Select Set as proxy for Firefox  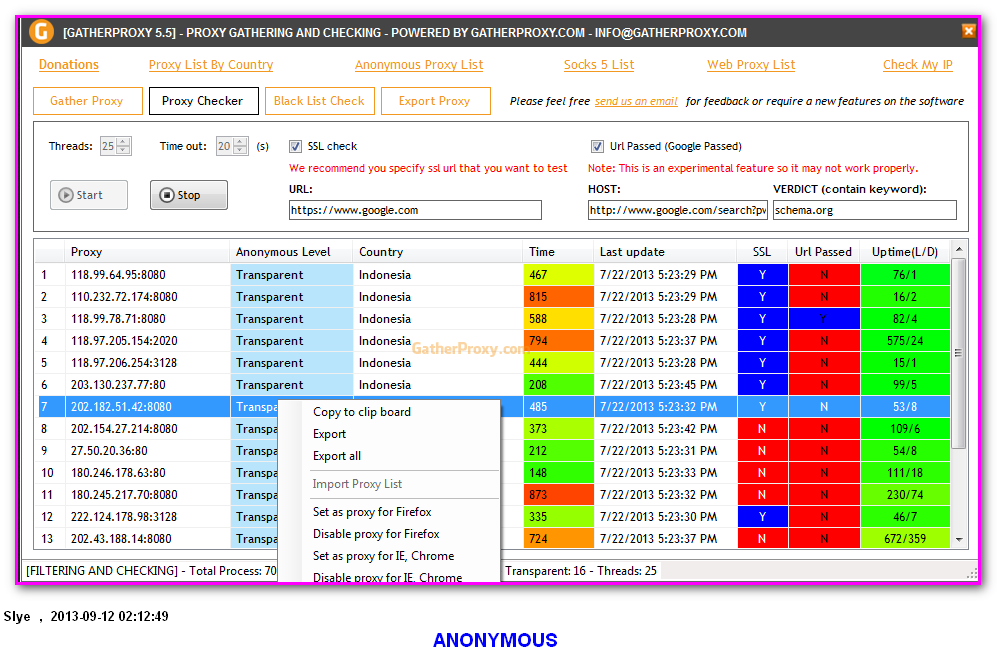coord(372,511)
